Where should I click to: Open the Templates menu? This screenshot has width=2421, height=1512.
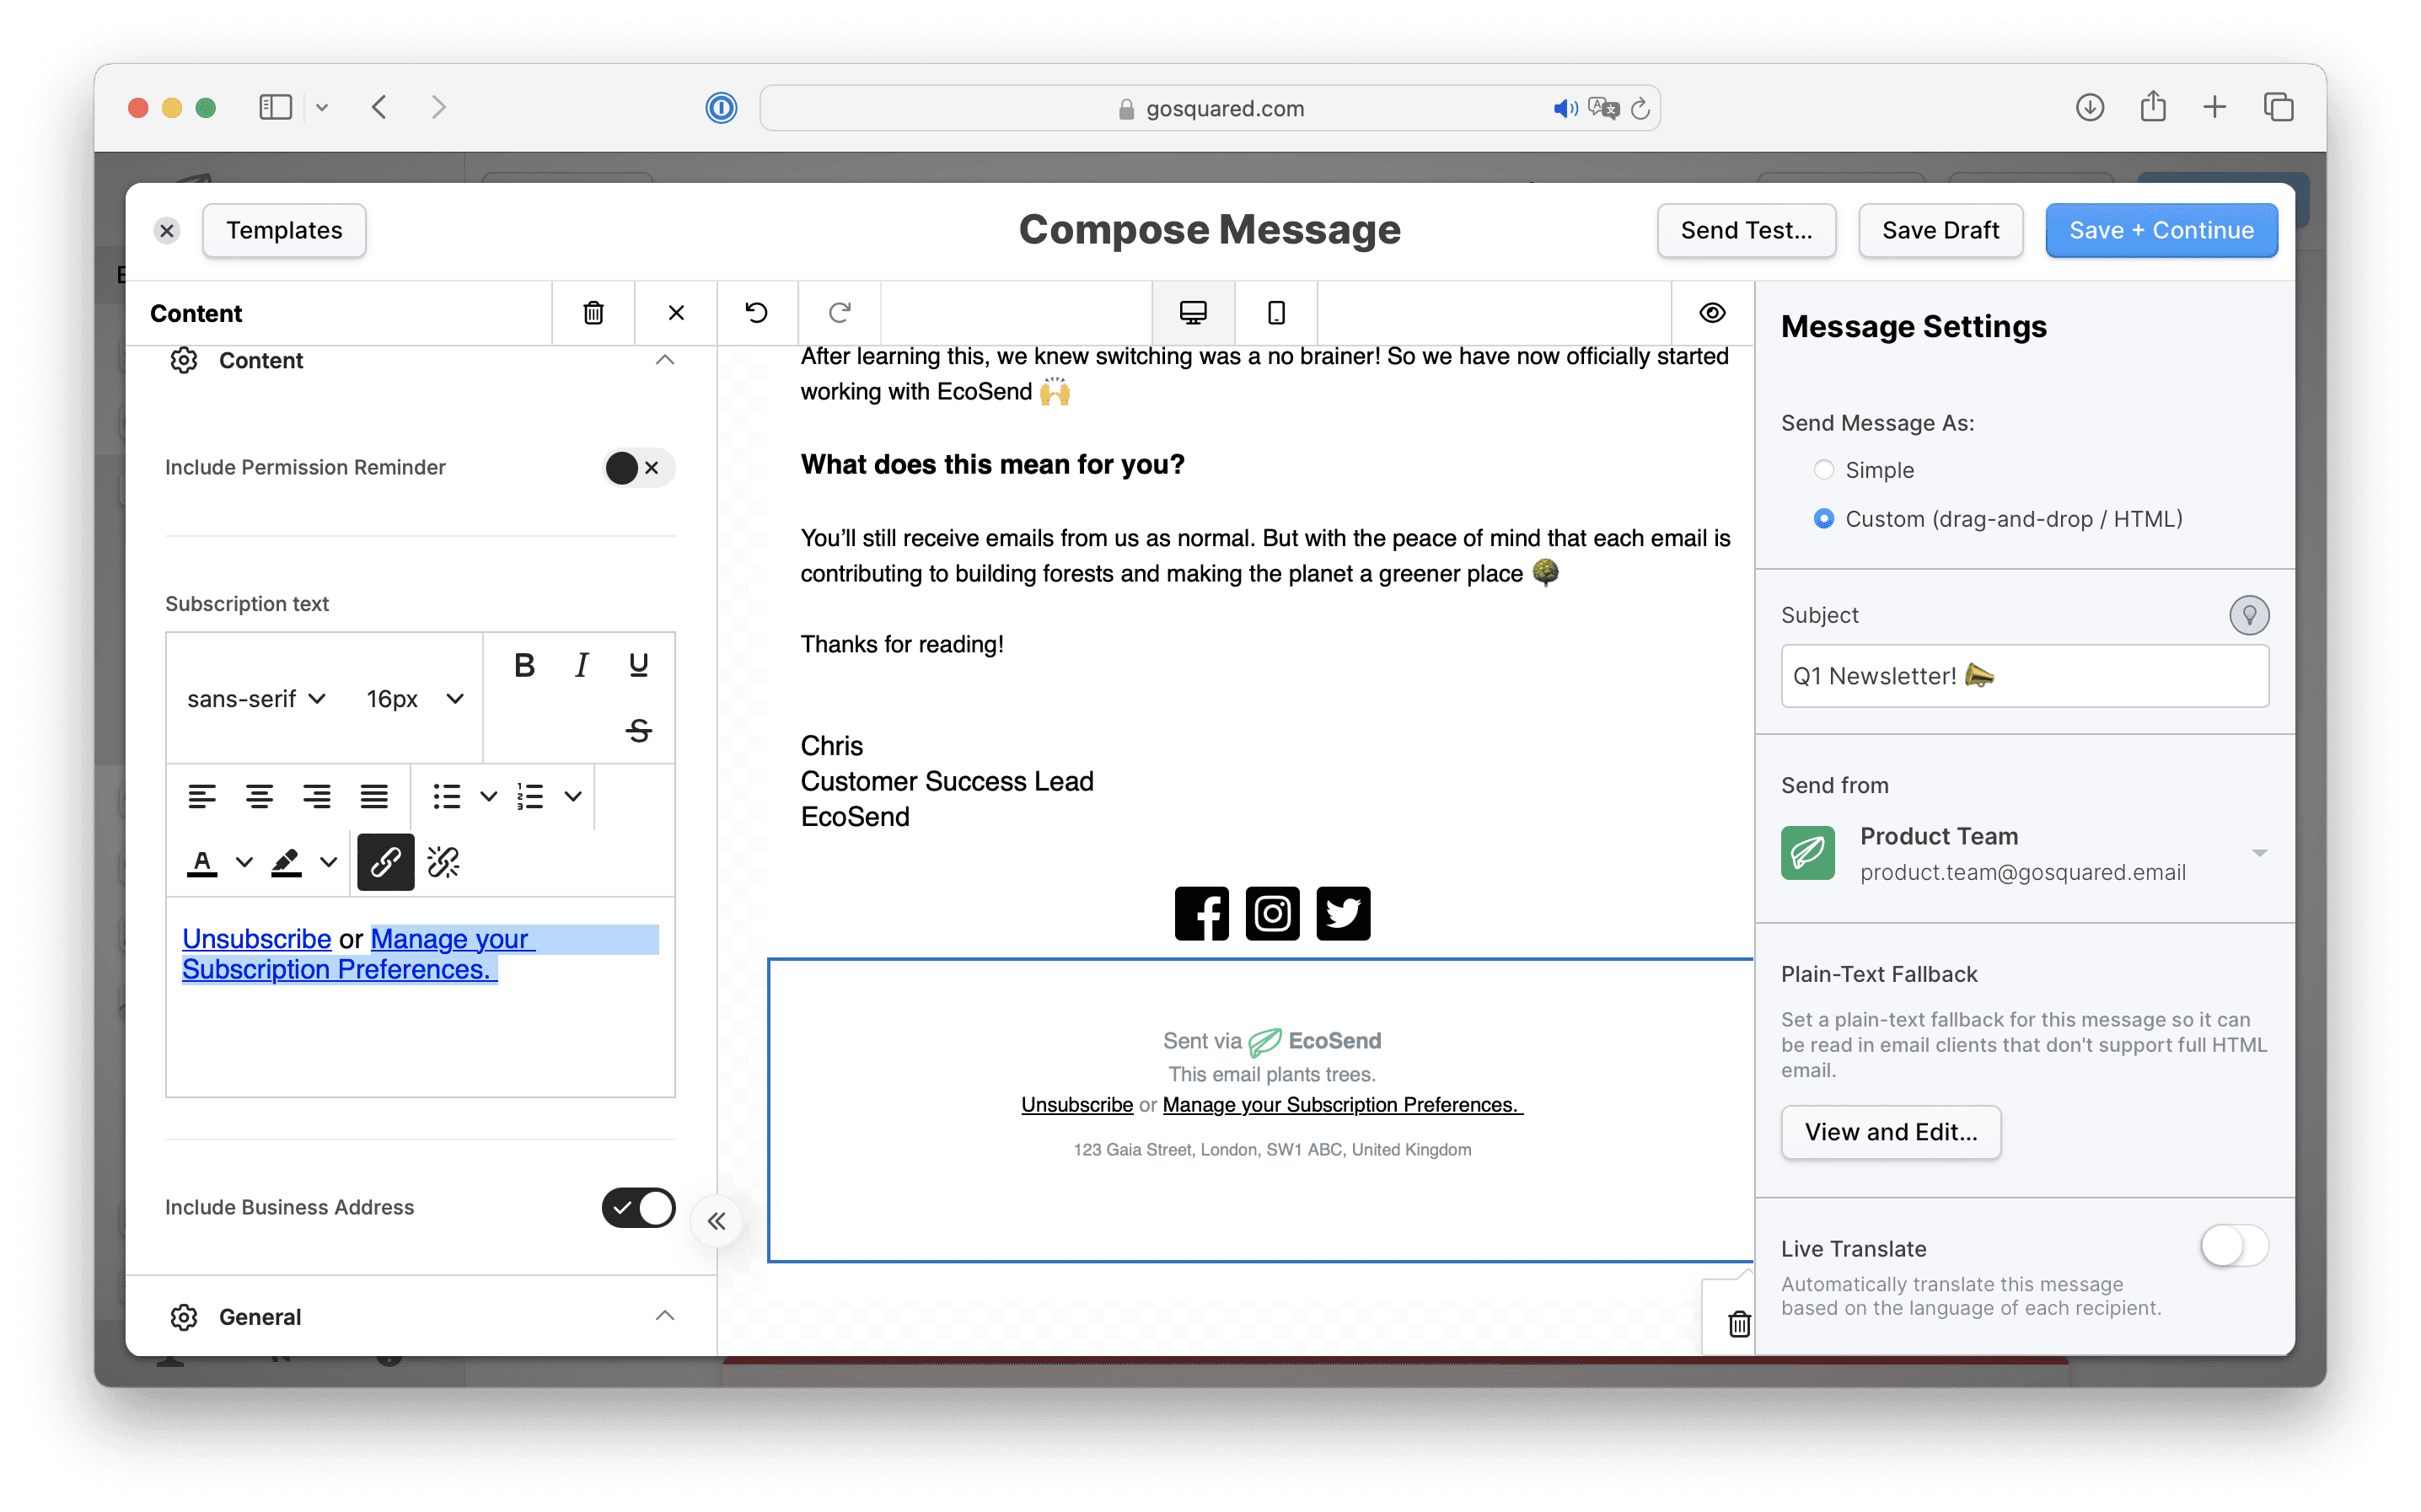point(284,231)
